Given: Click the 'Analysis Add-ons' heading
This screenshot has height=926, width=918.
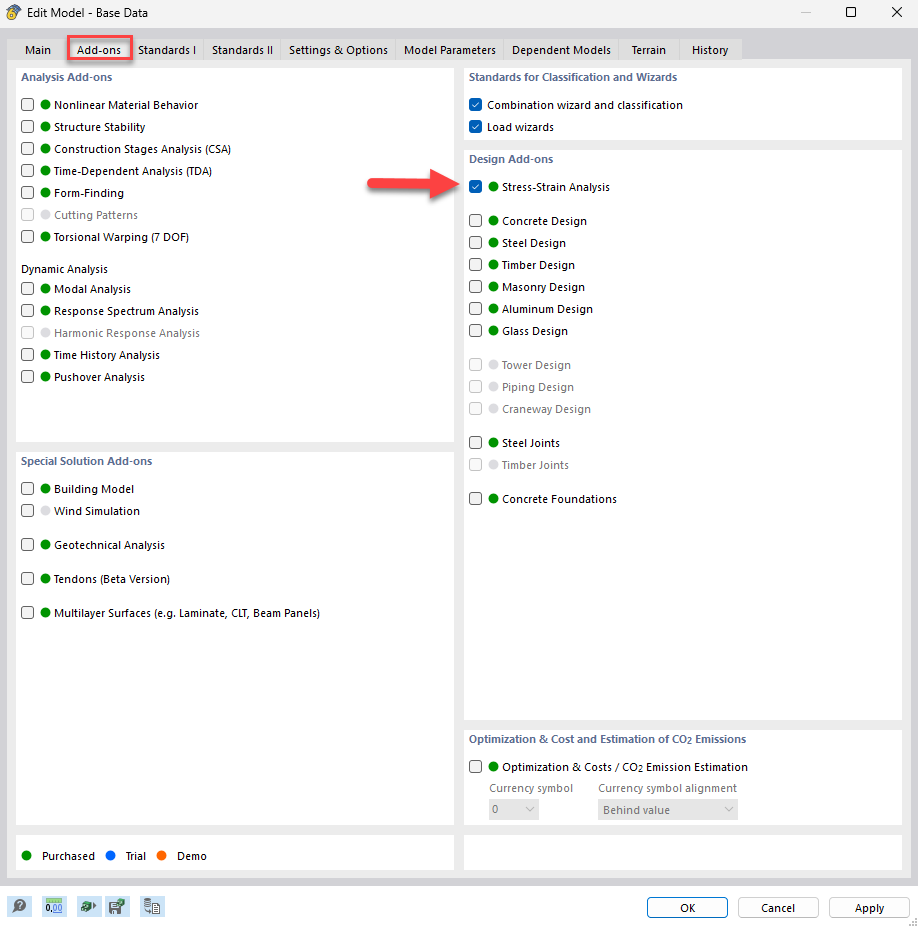Looking at the screenshot, I should pyautogui.click(x=67, y=77).
